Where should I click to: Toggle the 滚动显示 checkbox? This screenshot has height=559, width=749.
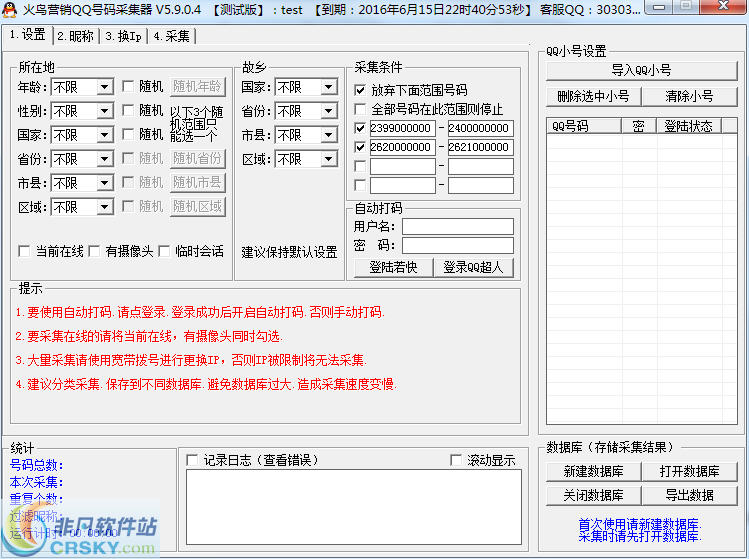[456, 460]
